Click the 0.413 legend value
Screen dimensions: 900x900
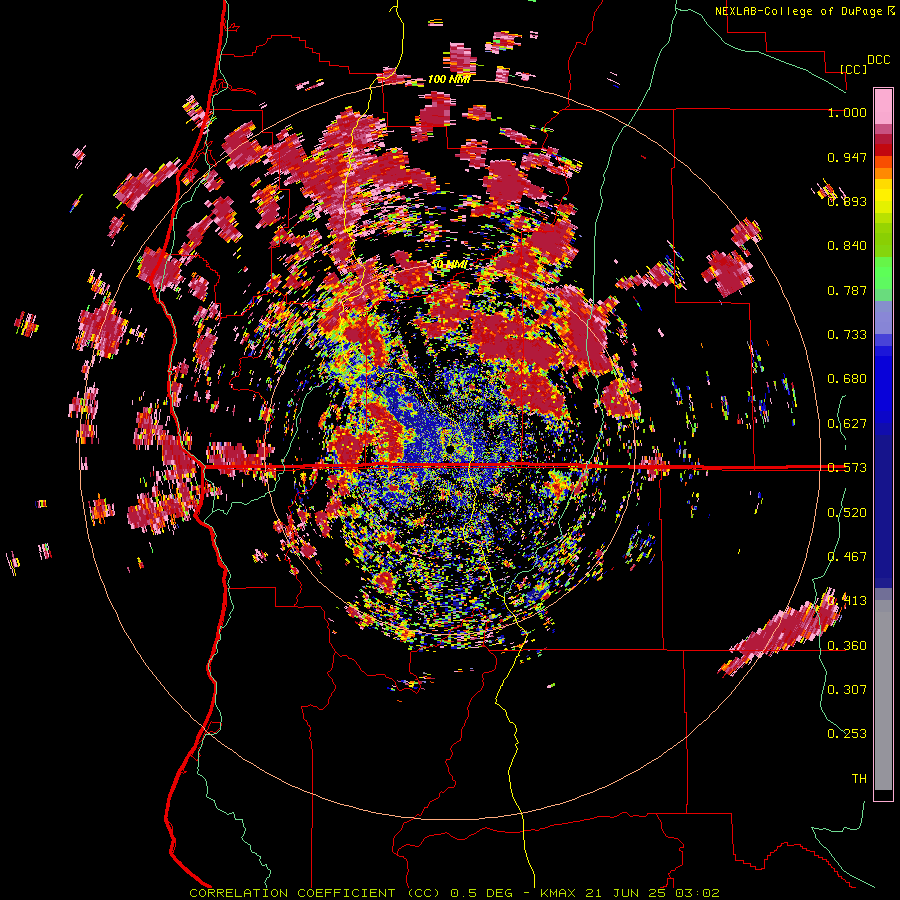coord(847,601)
